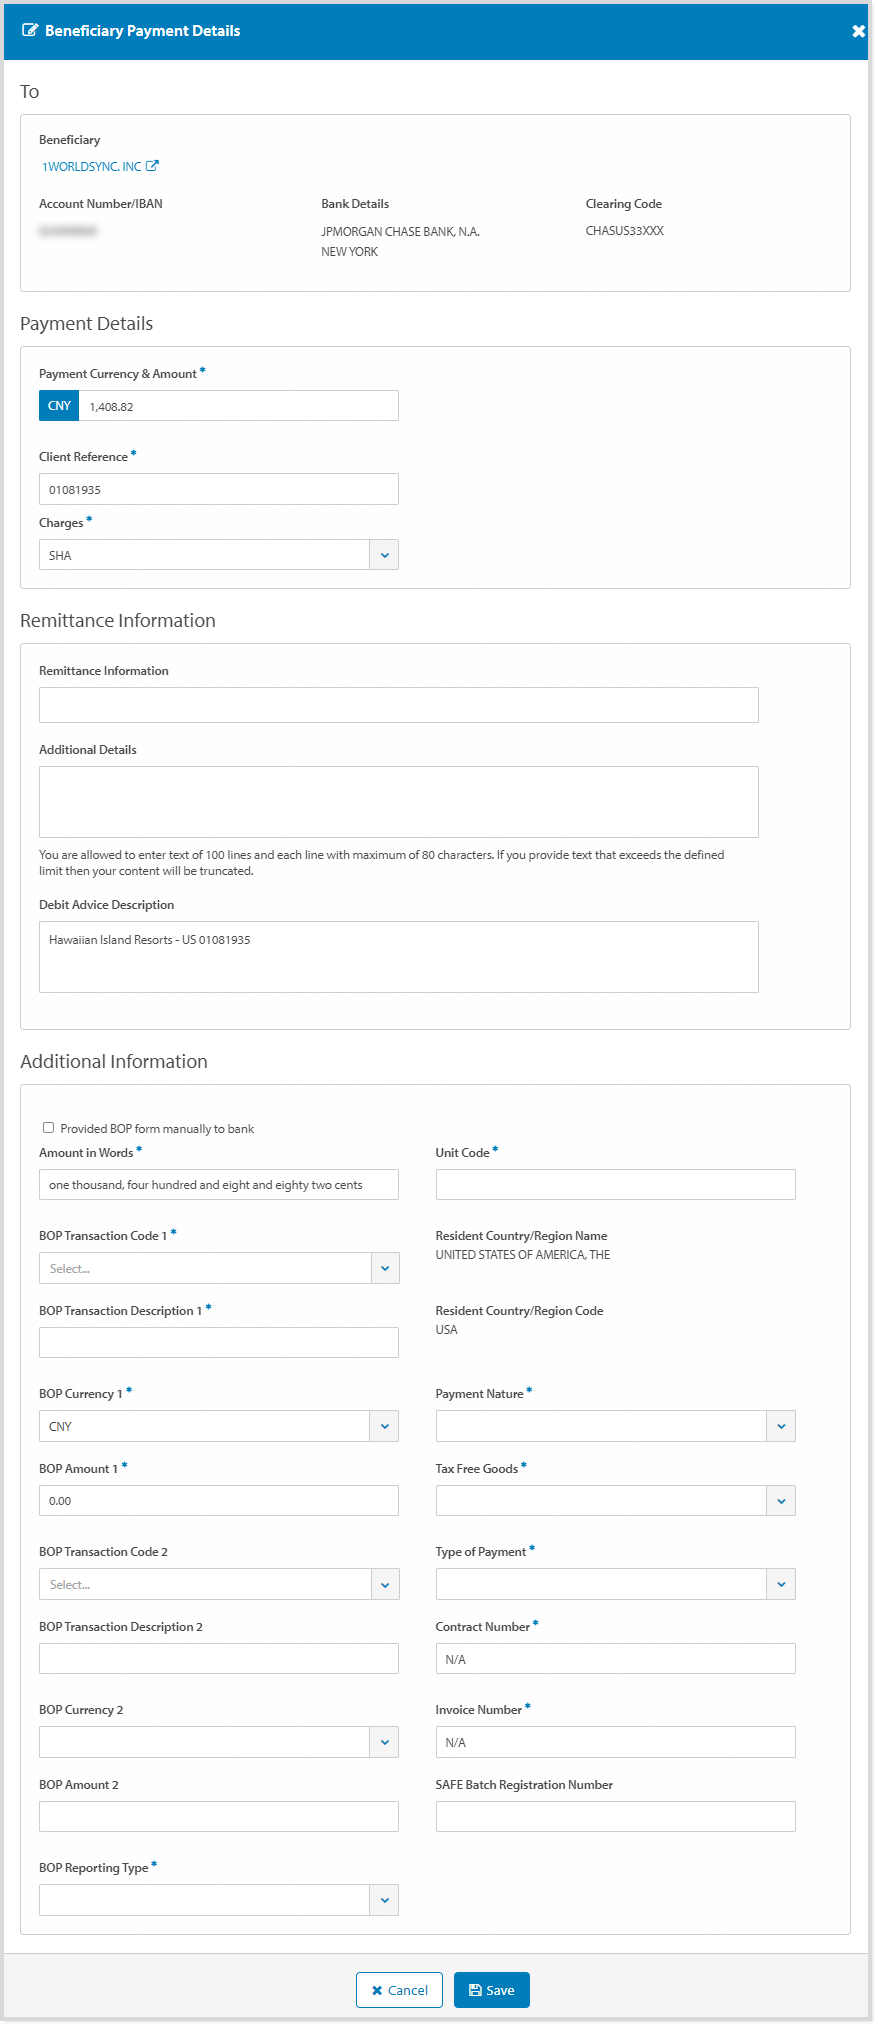This screenshot has height=2027, width=878.
Task: Open the Tax Free Goods dropdown
Action: [780, 1500]
